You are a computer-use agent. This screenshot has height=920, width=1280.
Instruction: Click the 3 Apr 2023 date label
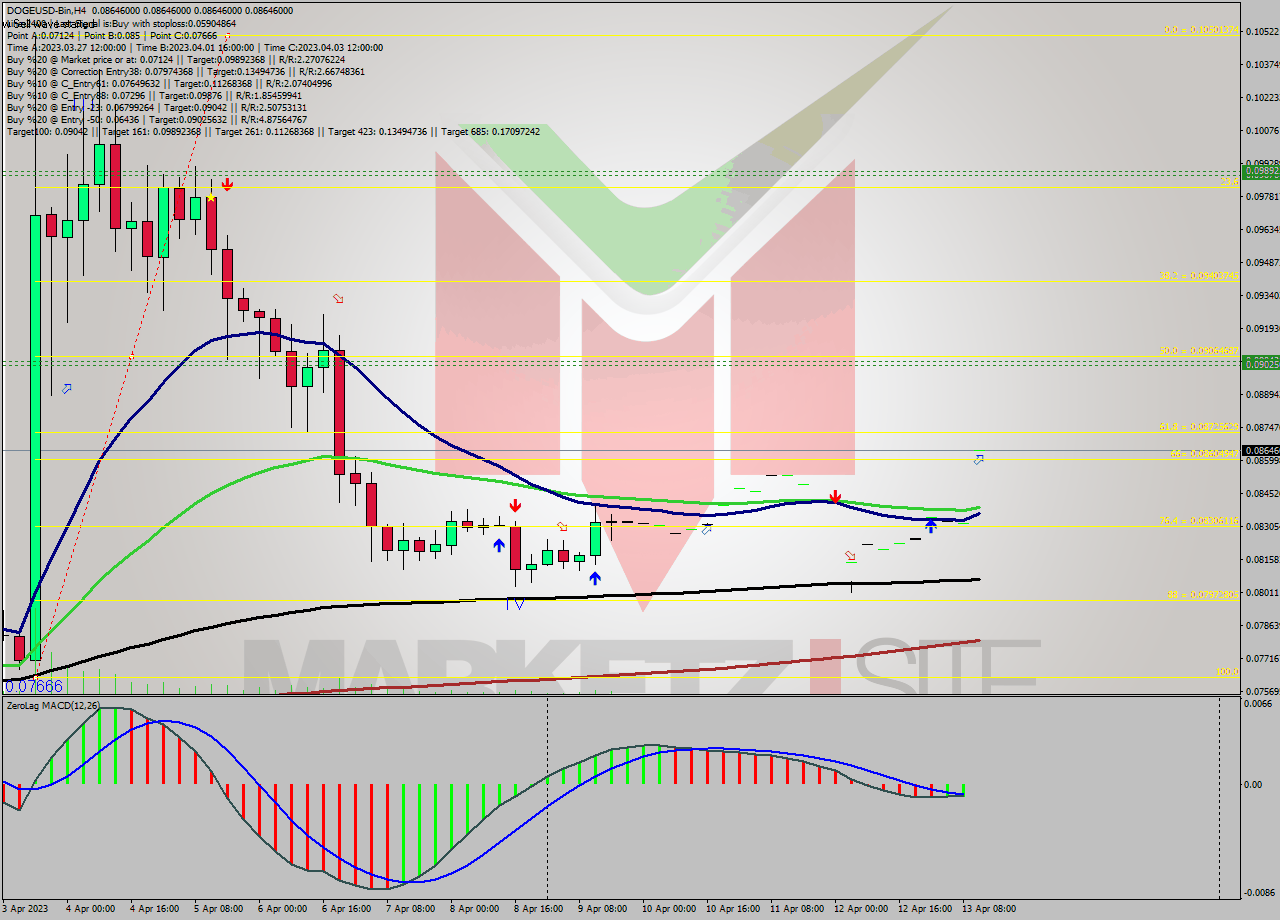(27, 909)
